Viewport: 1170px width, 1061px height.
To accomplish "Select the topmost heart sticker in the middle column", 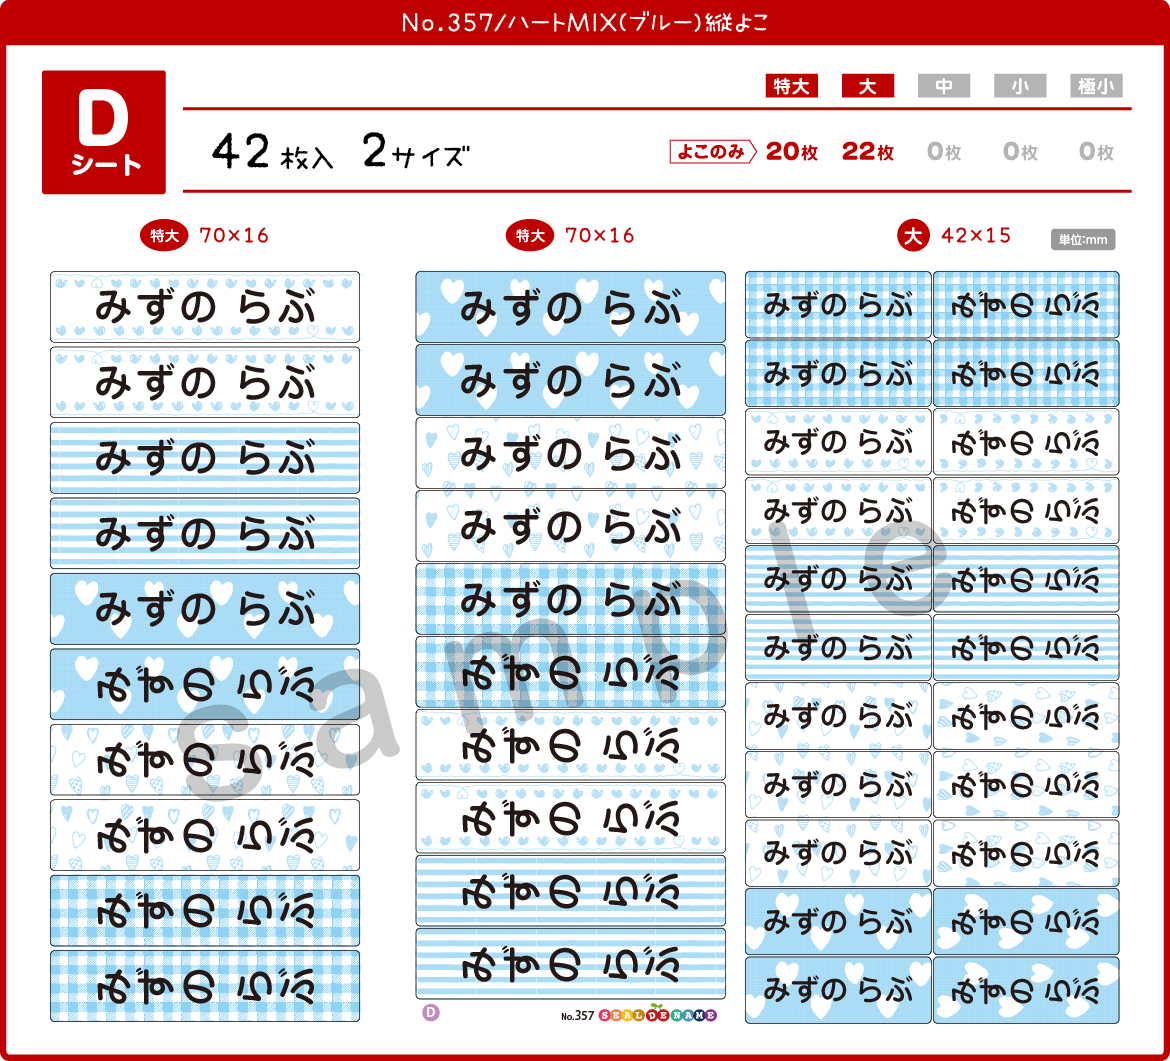I will point(570,307).
